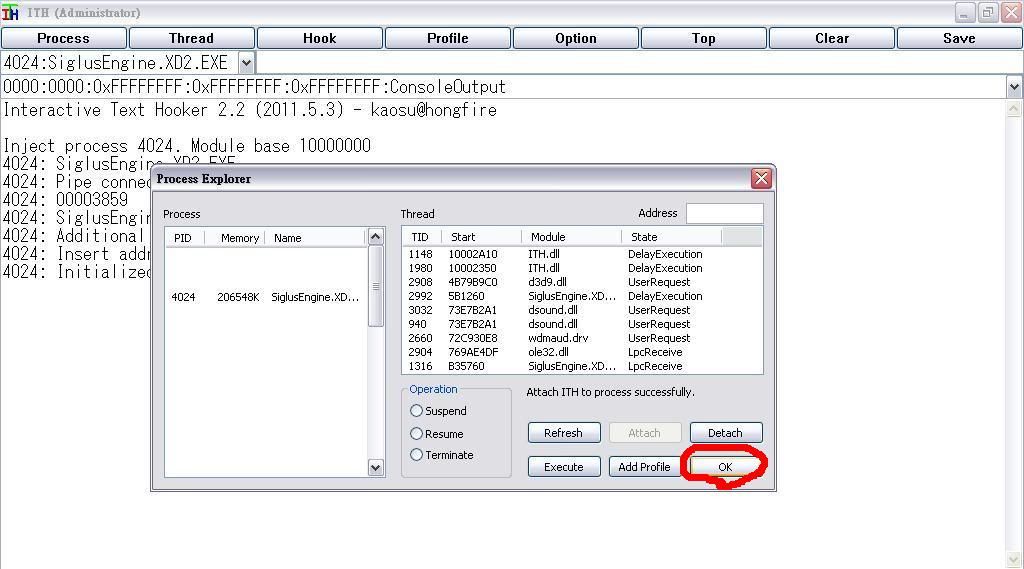Select the Resume operation option
The width and height of the screenshot is (1024, 569).
pos(417,434)
